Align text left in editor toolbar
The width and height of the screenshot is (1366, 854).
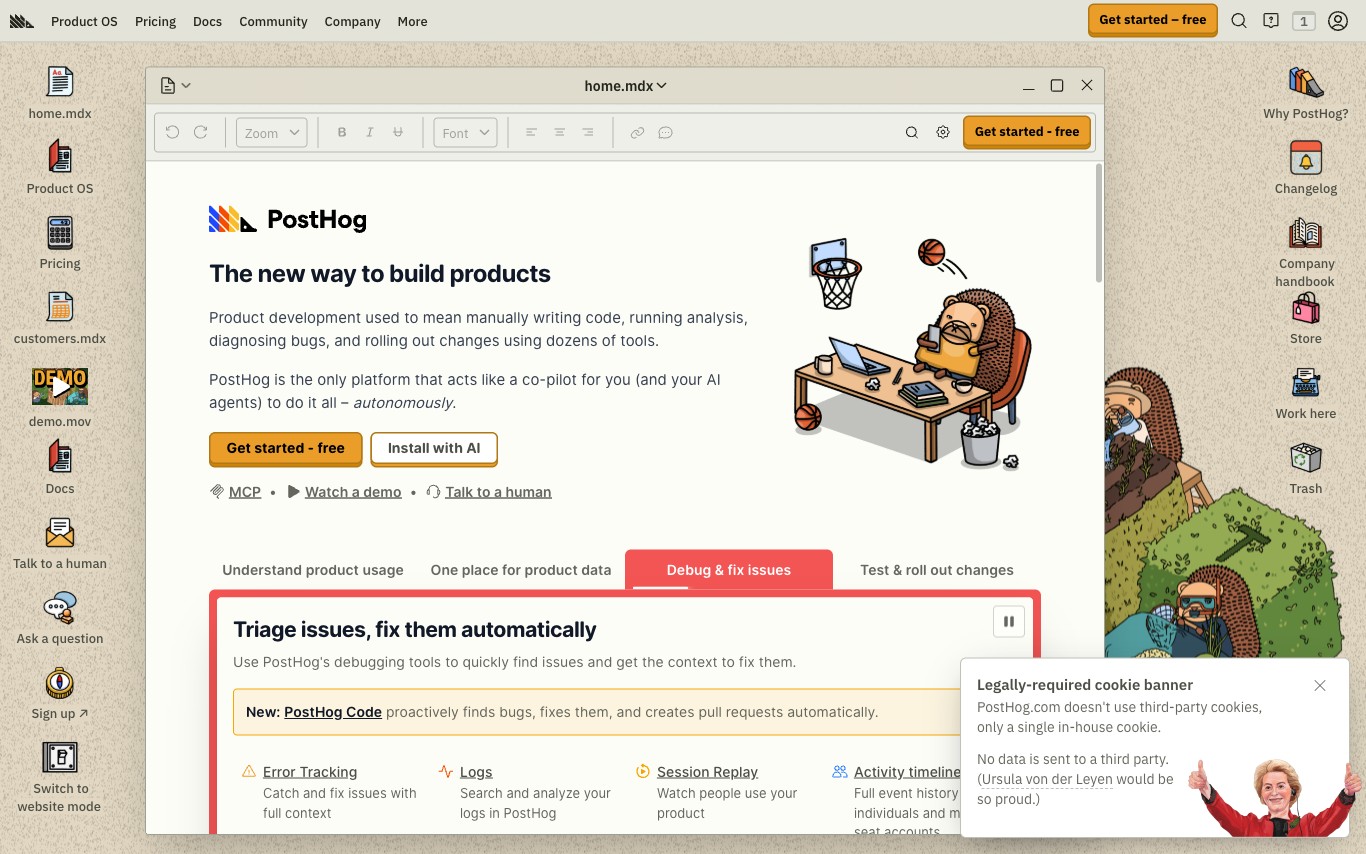[532, 132]
